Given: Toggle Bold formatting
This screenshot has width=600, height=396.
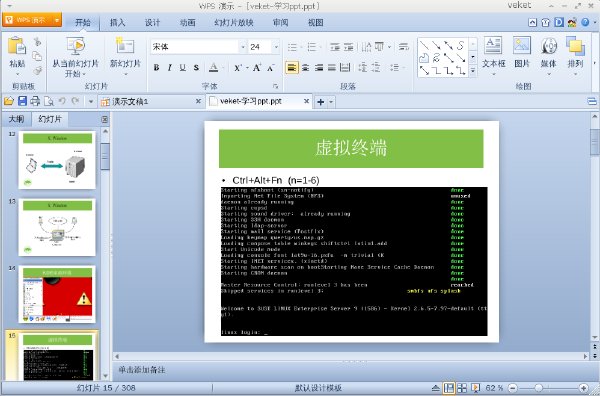Looking at the screenshot, I should click(156, 68).
